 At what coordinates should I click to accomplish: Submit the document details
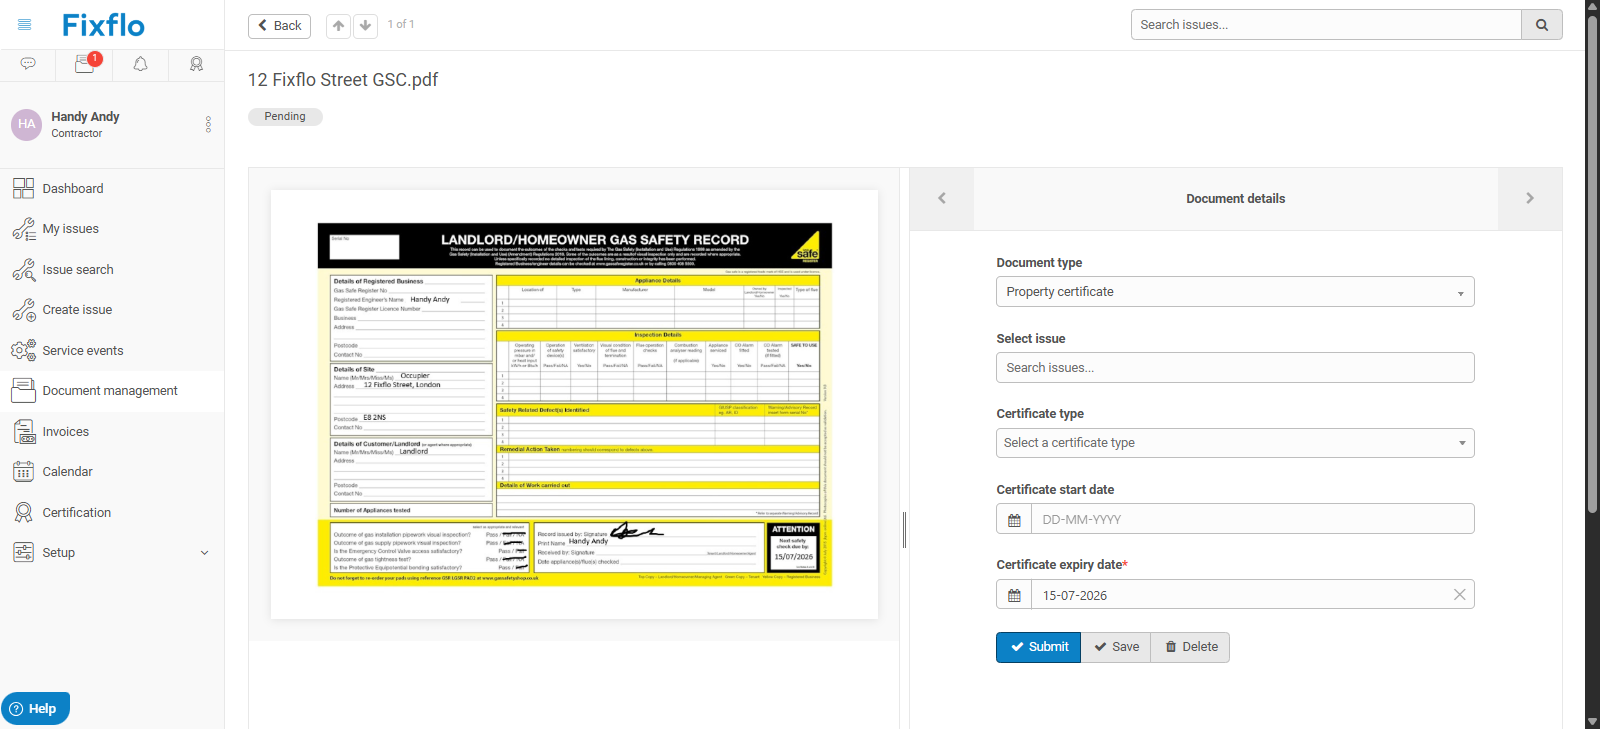[x=1038, y=647]
